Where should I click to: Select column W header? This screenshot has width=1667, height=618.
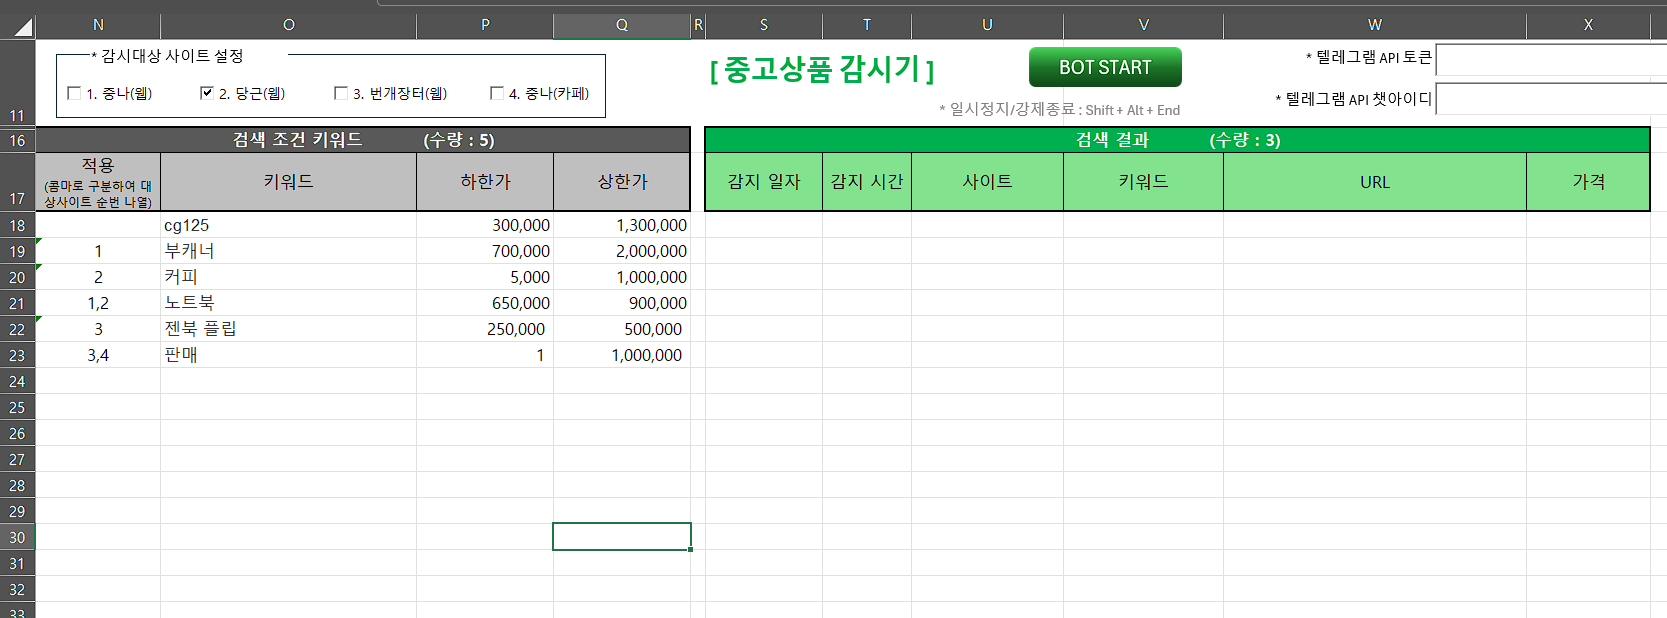[1374, 25]
